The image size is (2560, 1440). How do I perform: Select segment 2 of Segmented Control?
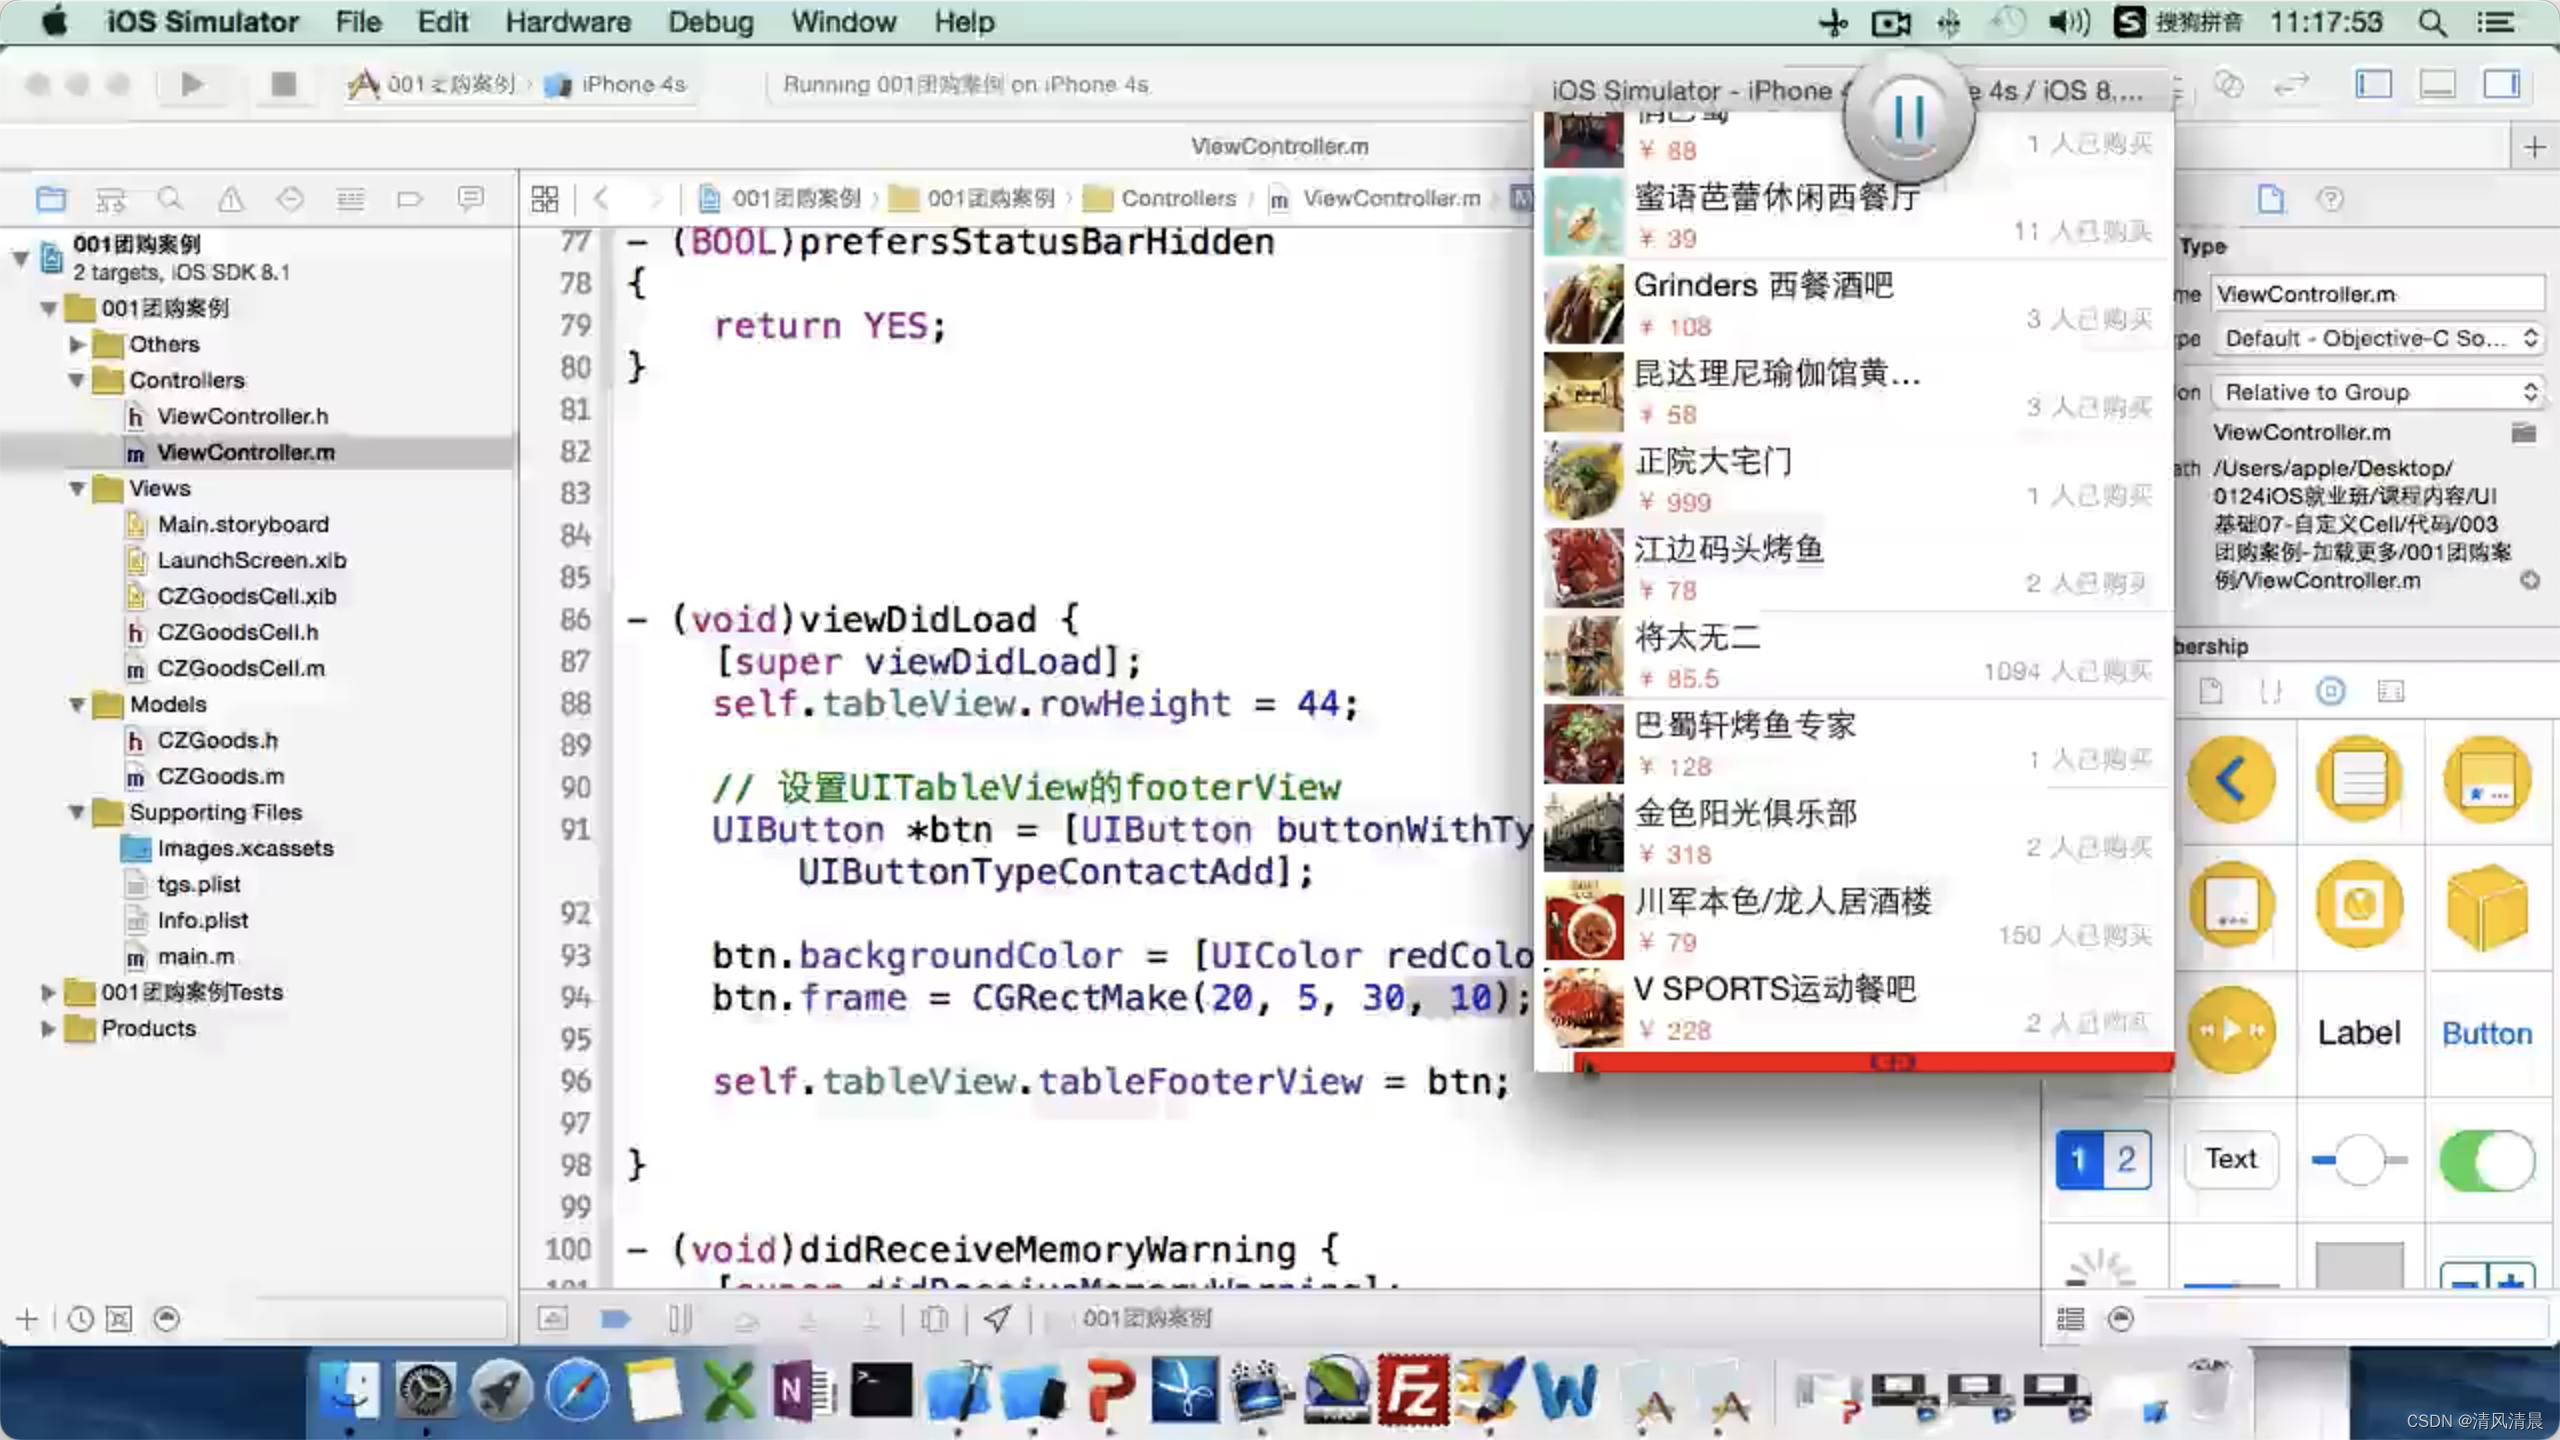tap(2126, 1159)
